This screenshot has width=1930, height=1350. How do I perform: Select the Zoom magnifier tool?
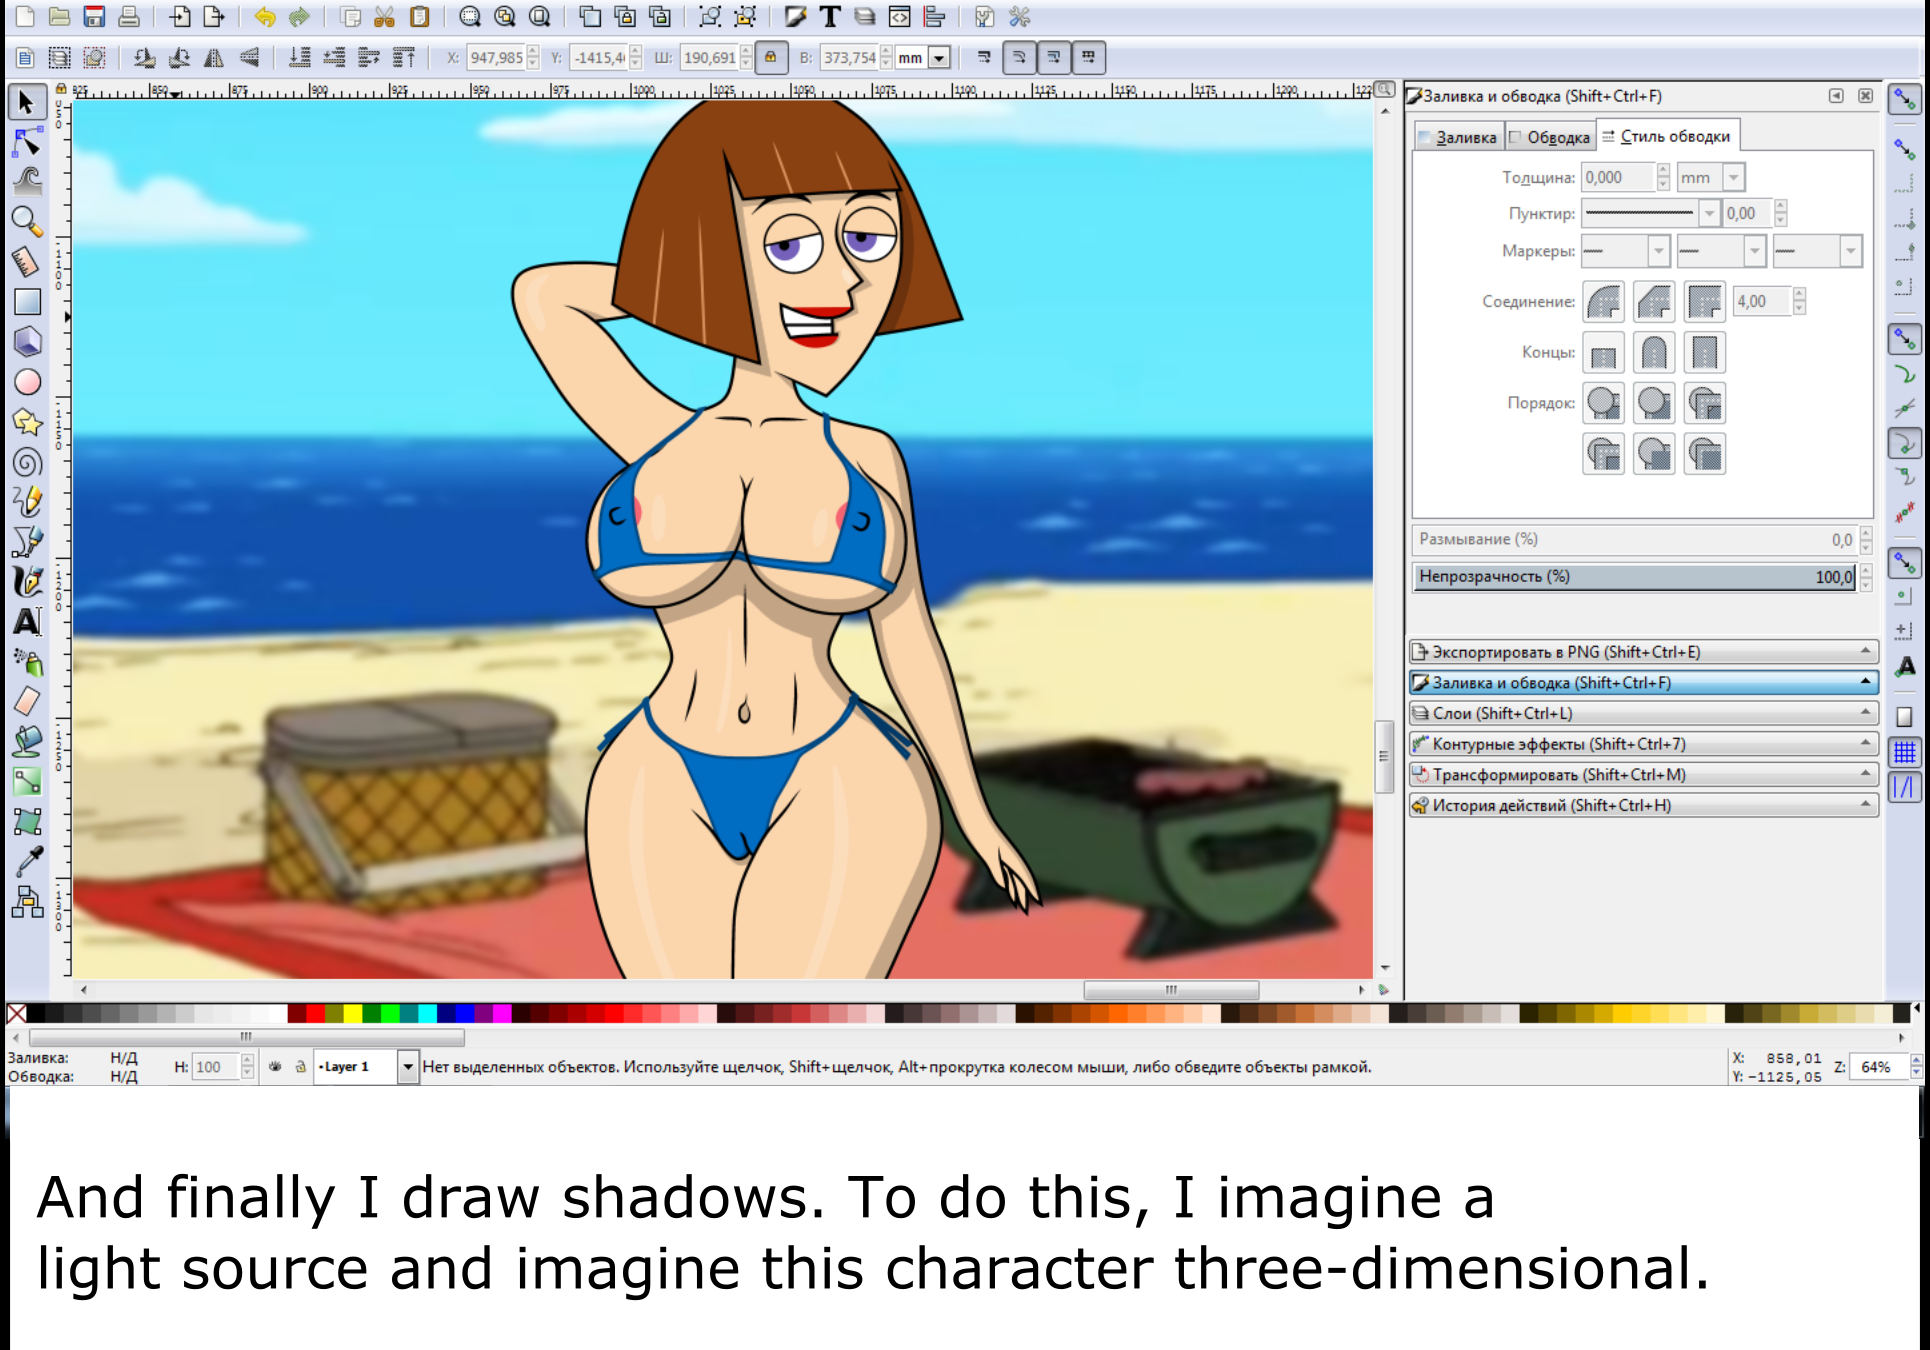(x=27, y=221)
